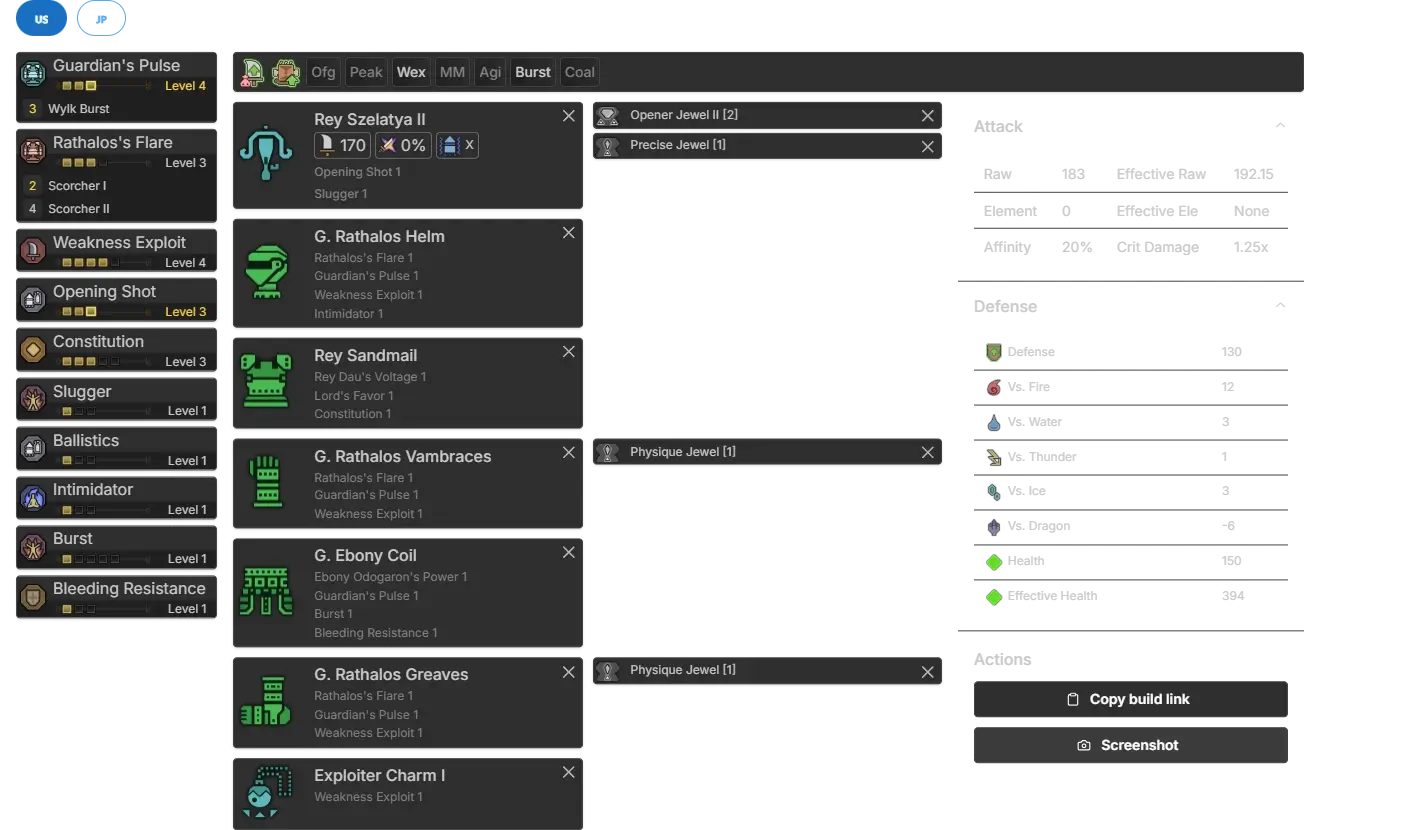Click the Rey Szelatya II bow icon

(x=266, y=154)
